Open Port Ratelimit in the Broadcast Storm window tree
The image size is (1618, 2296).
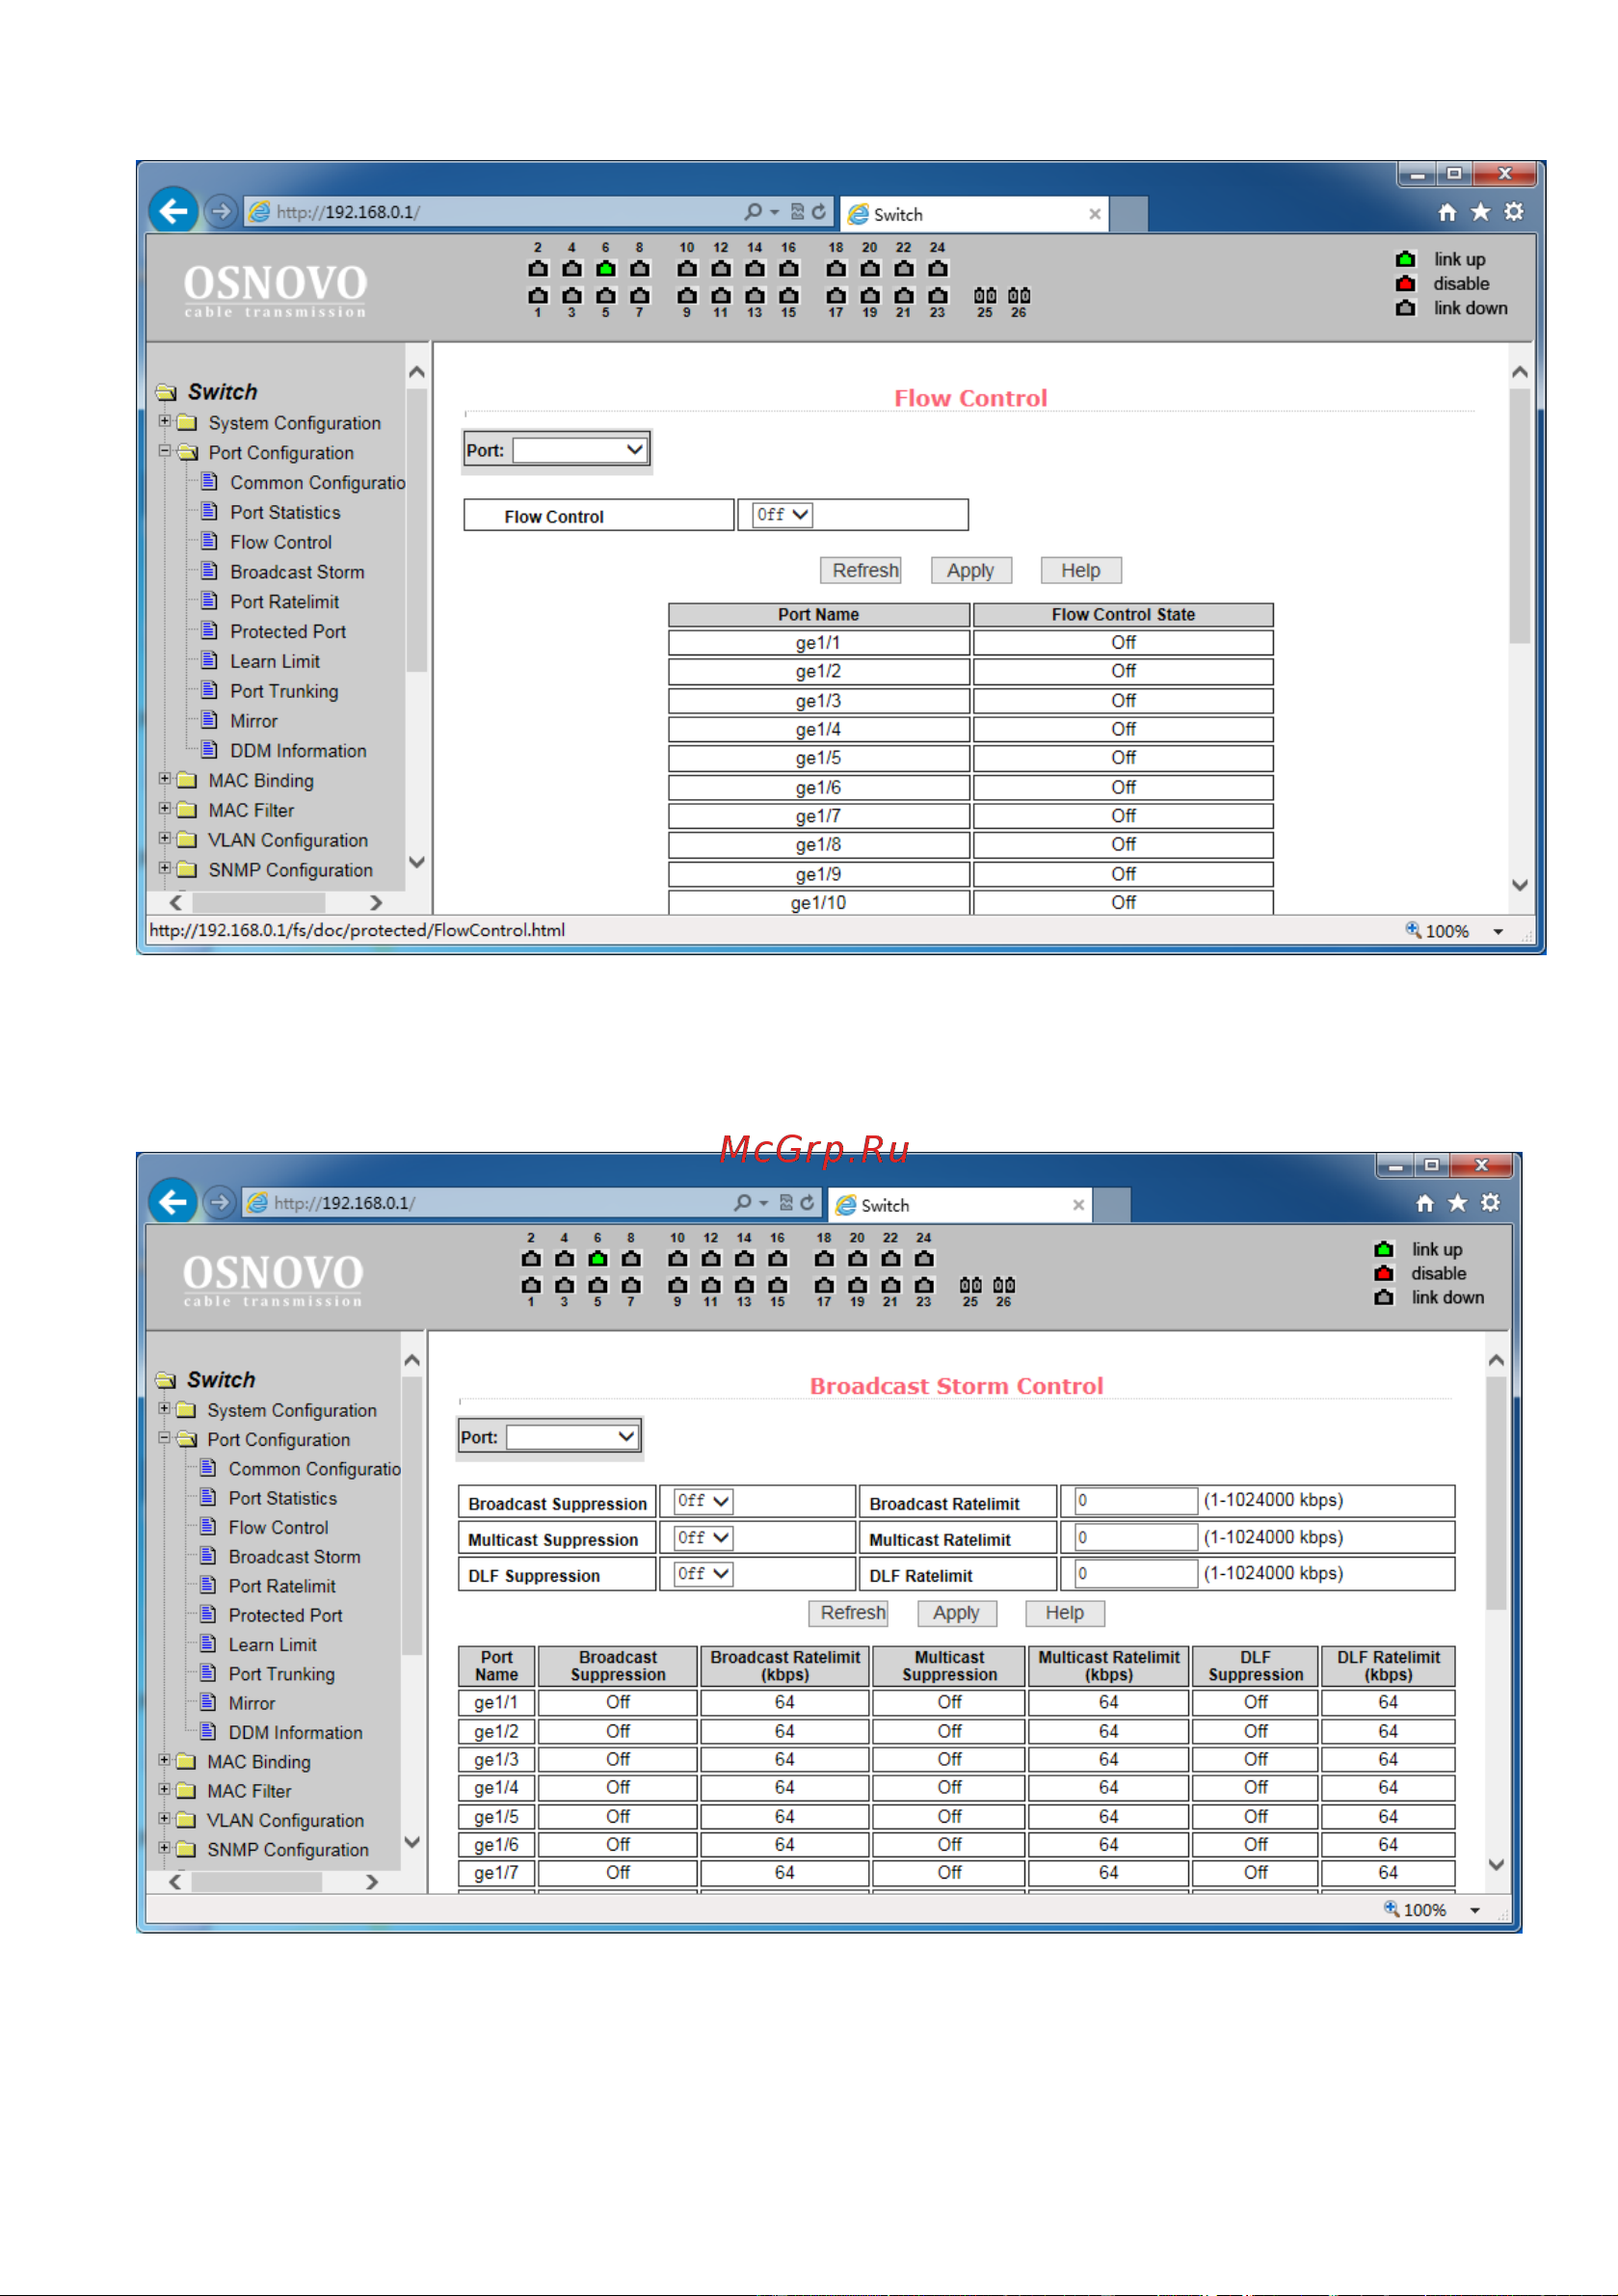[282, 1586]
